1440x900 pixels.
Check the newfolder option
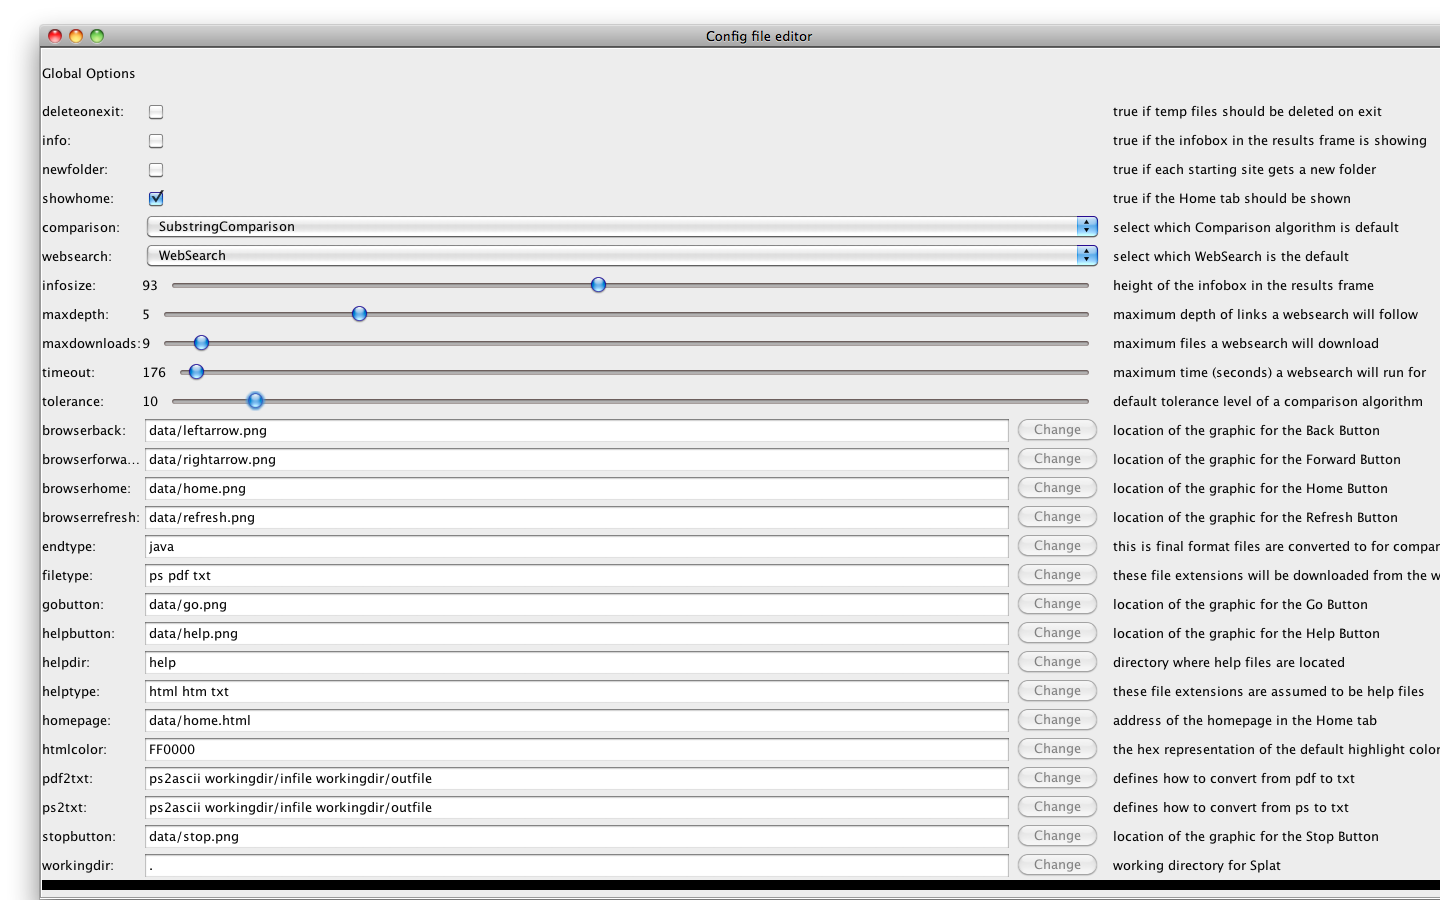click(156, 170)
